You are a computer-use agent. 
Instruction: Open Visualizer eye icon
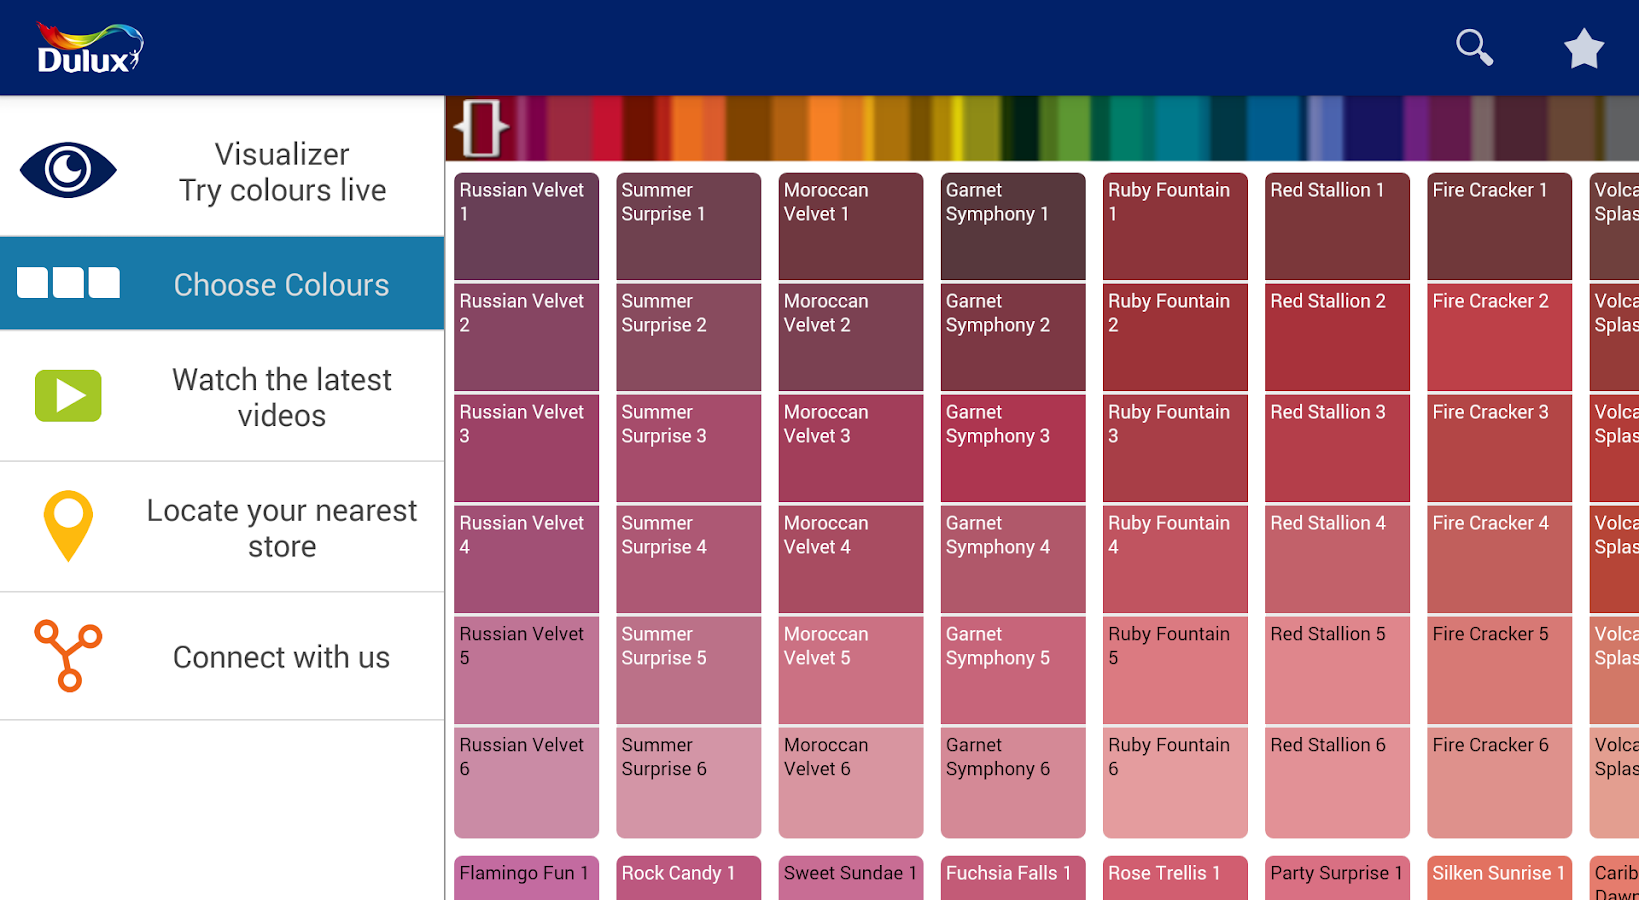point(68,170)
